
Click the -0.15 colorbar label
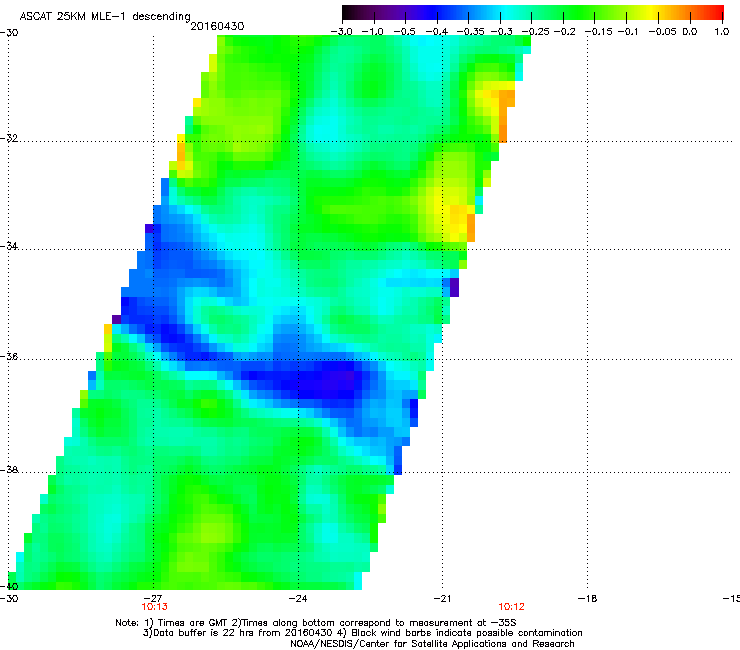598,32
